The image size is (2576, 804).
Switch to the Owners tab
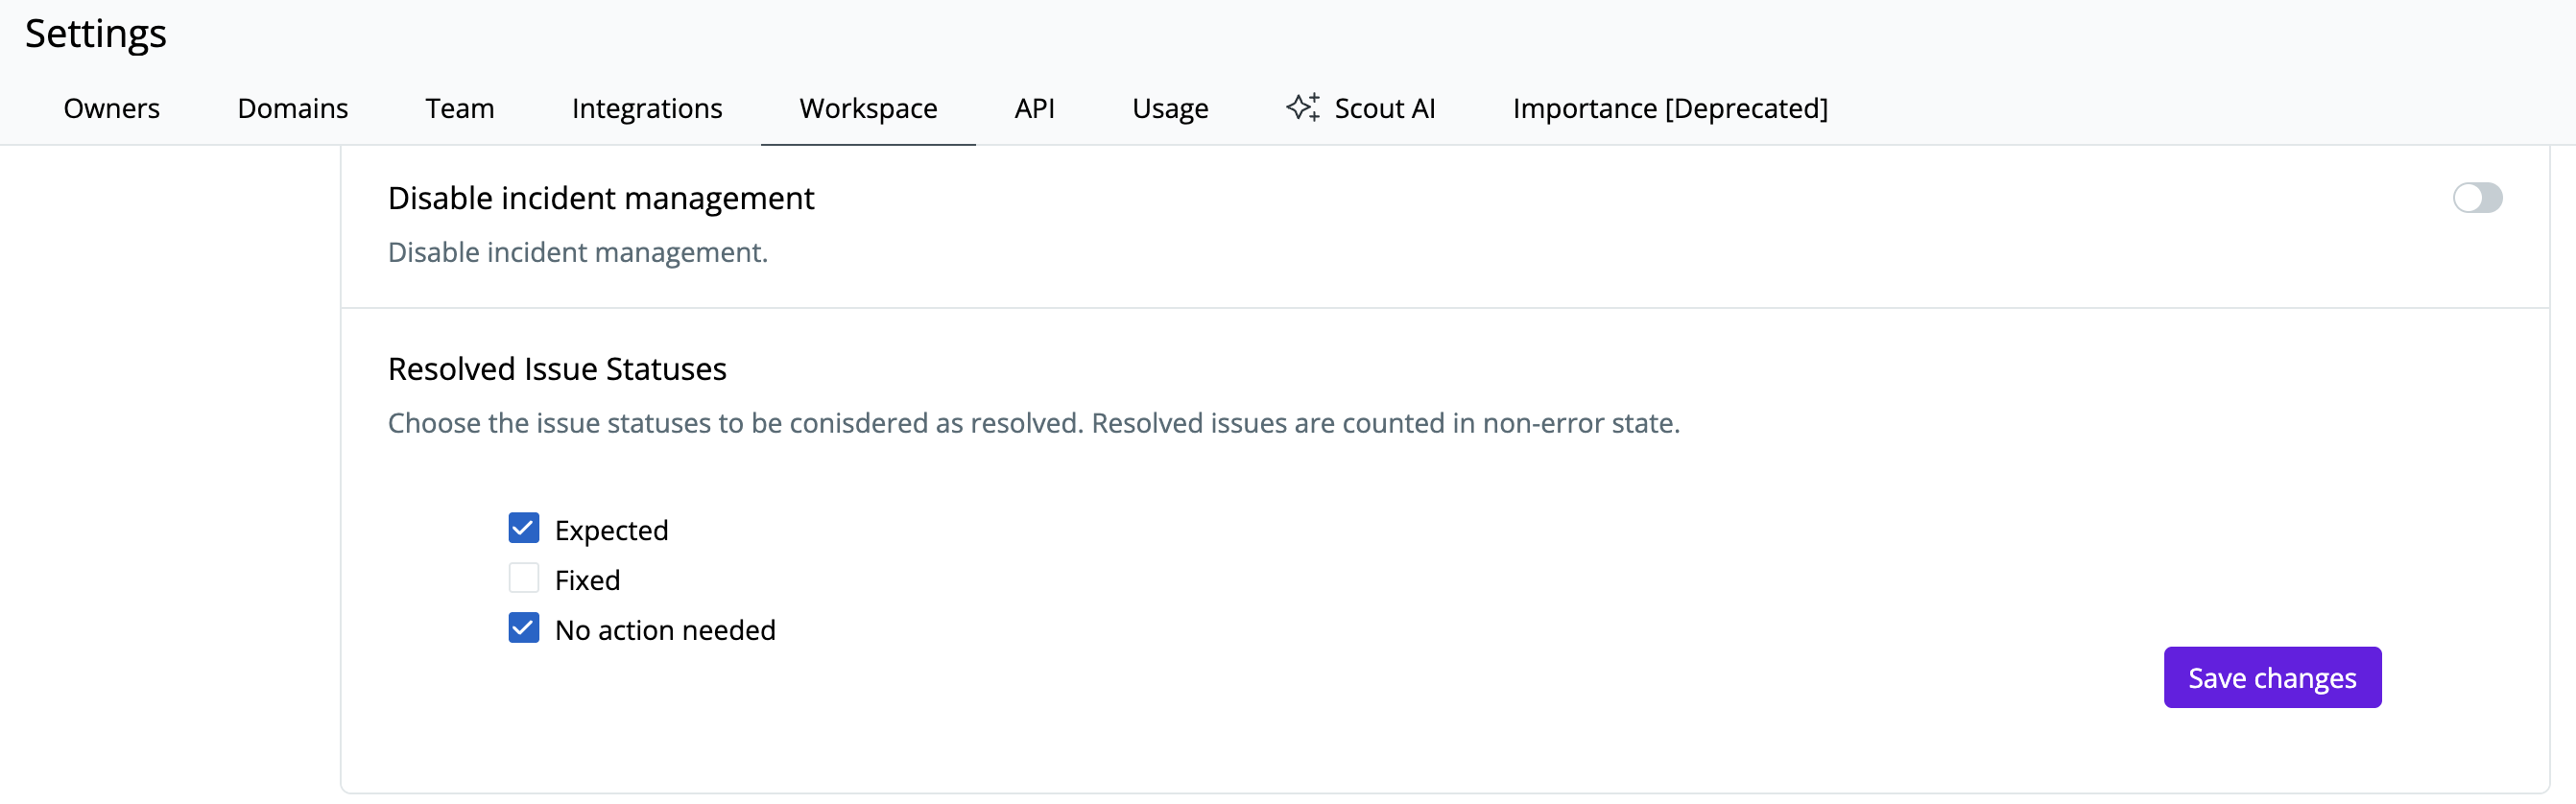point(112,108)
